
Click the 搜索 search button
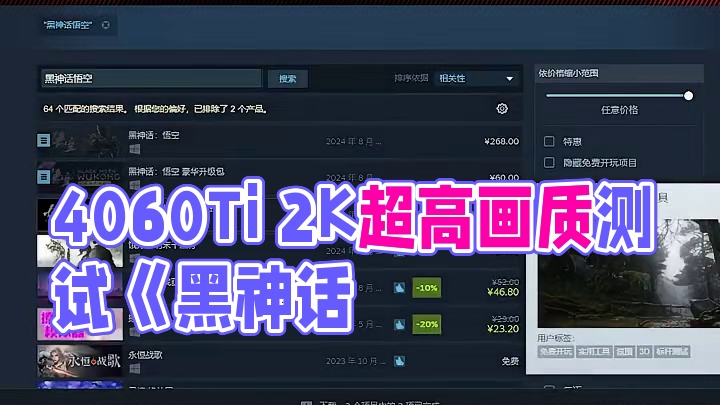pyautogui.click(x=288, y=79)
